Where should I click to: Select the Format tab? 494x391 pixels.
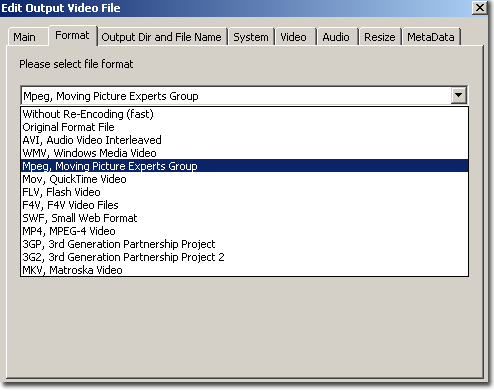pyautogui.click(x=73, y=35)
